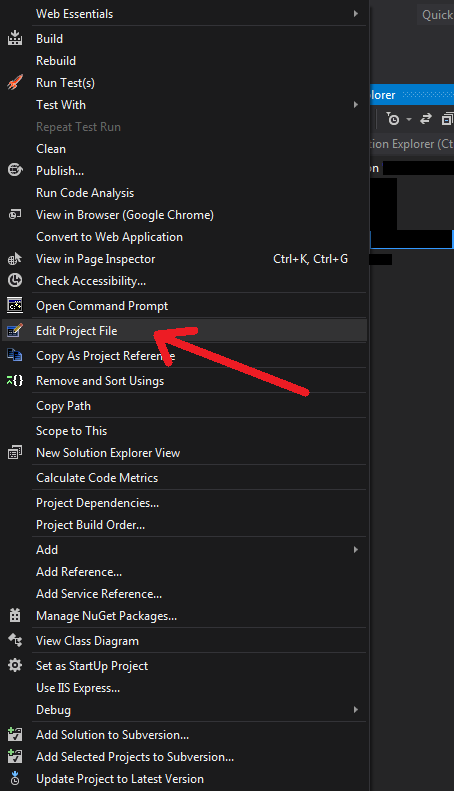
Task: Expand the Add submenu arrow
Action: tap(356, 549)
